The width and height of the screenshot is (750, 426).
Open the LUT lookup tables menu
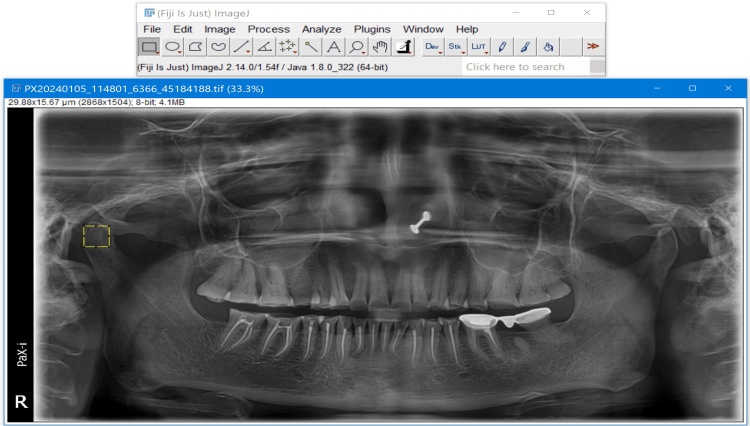pyautogui.click(x=479, y=47)
